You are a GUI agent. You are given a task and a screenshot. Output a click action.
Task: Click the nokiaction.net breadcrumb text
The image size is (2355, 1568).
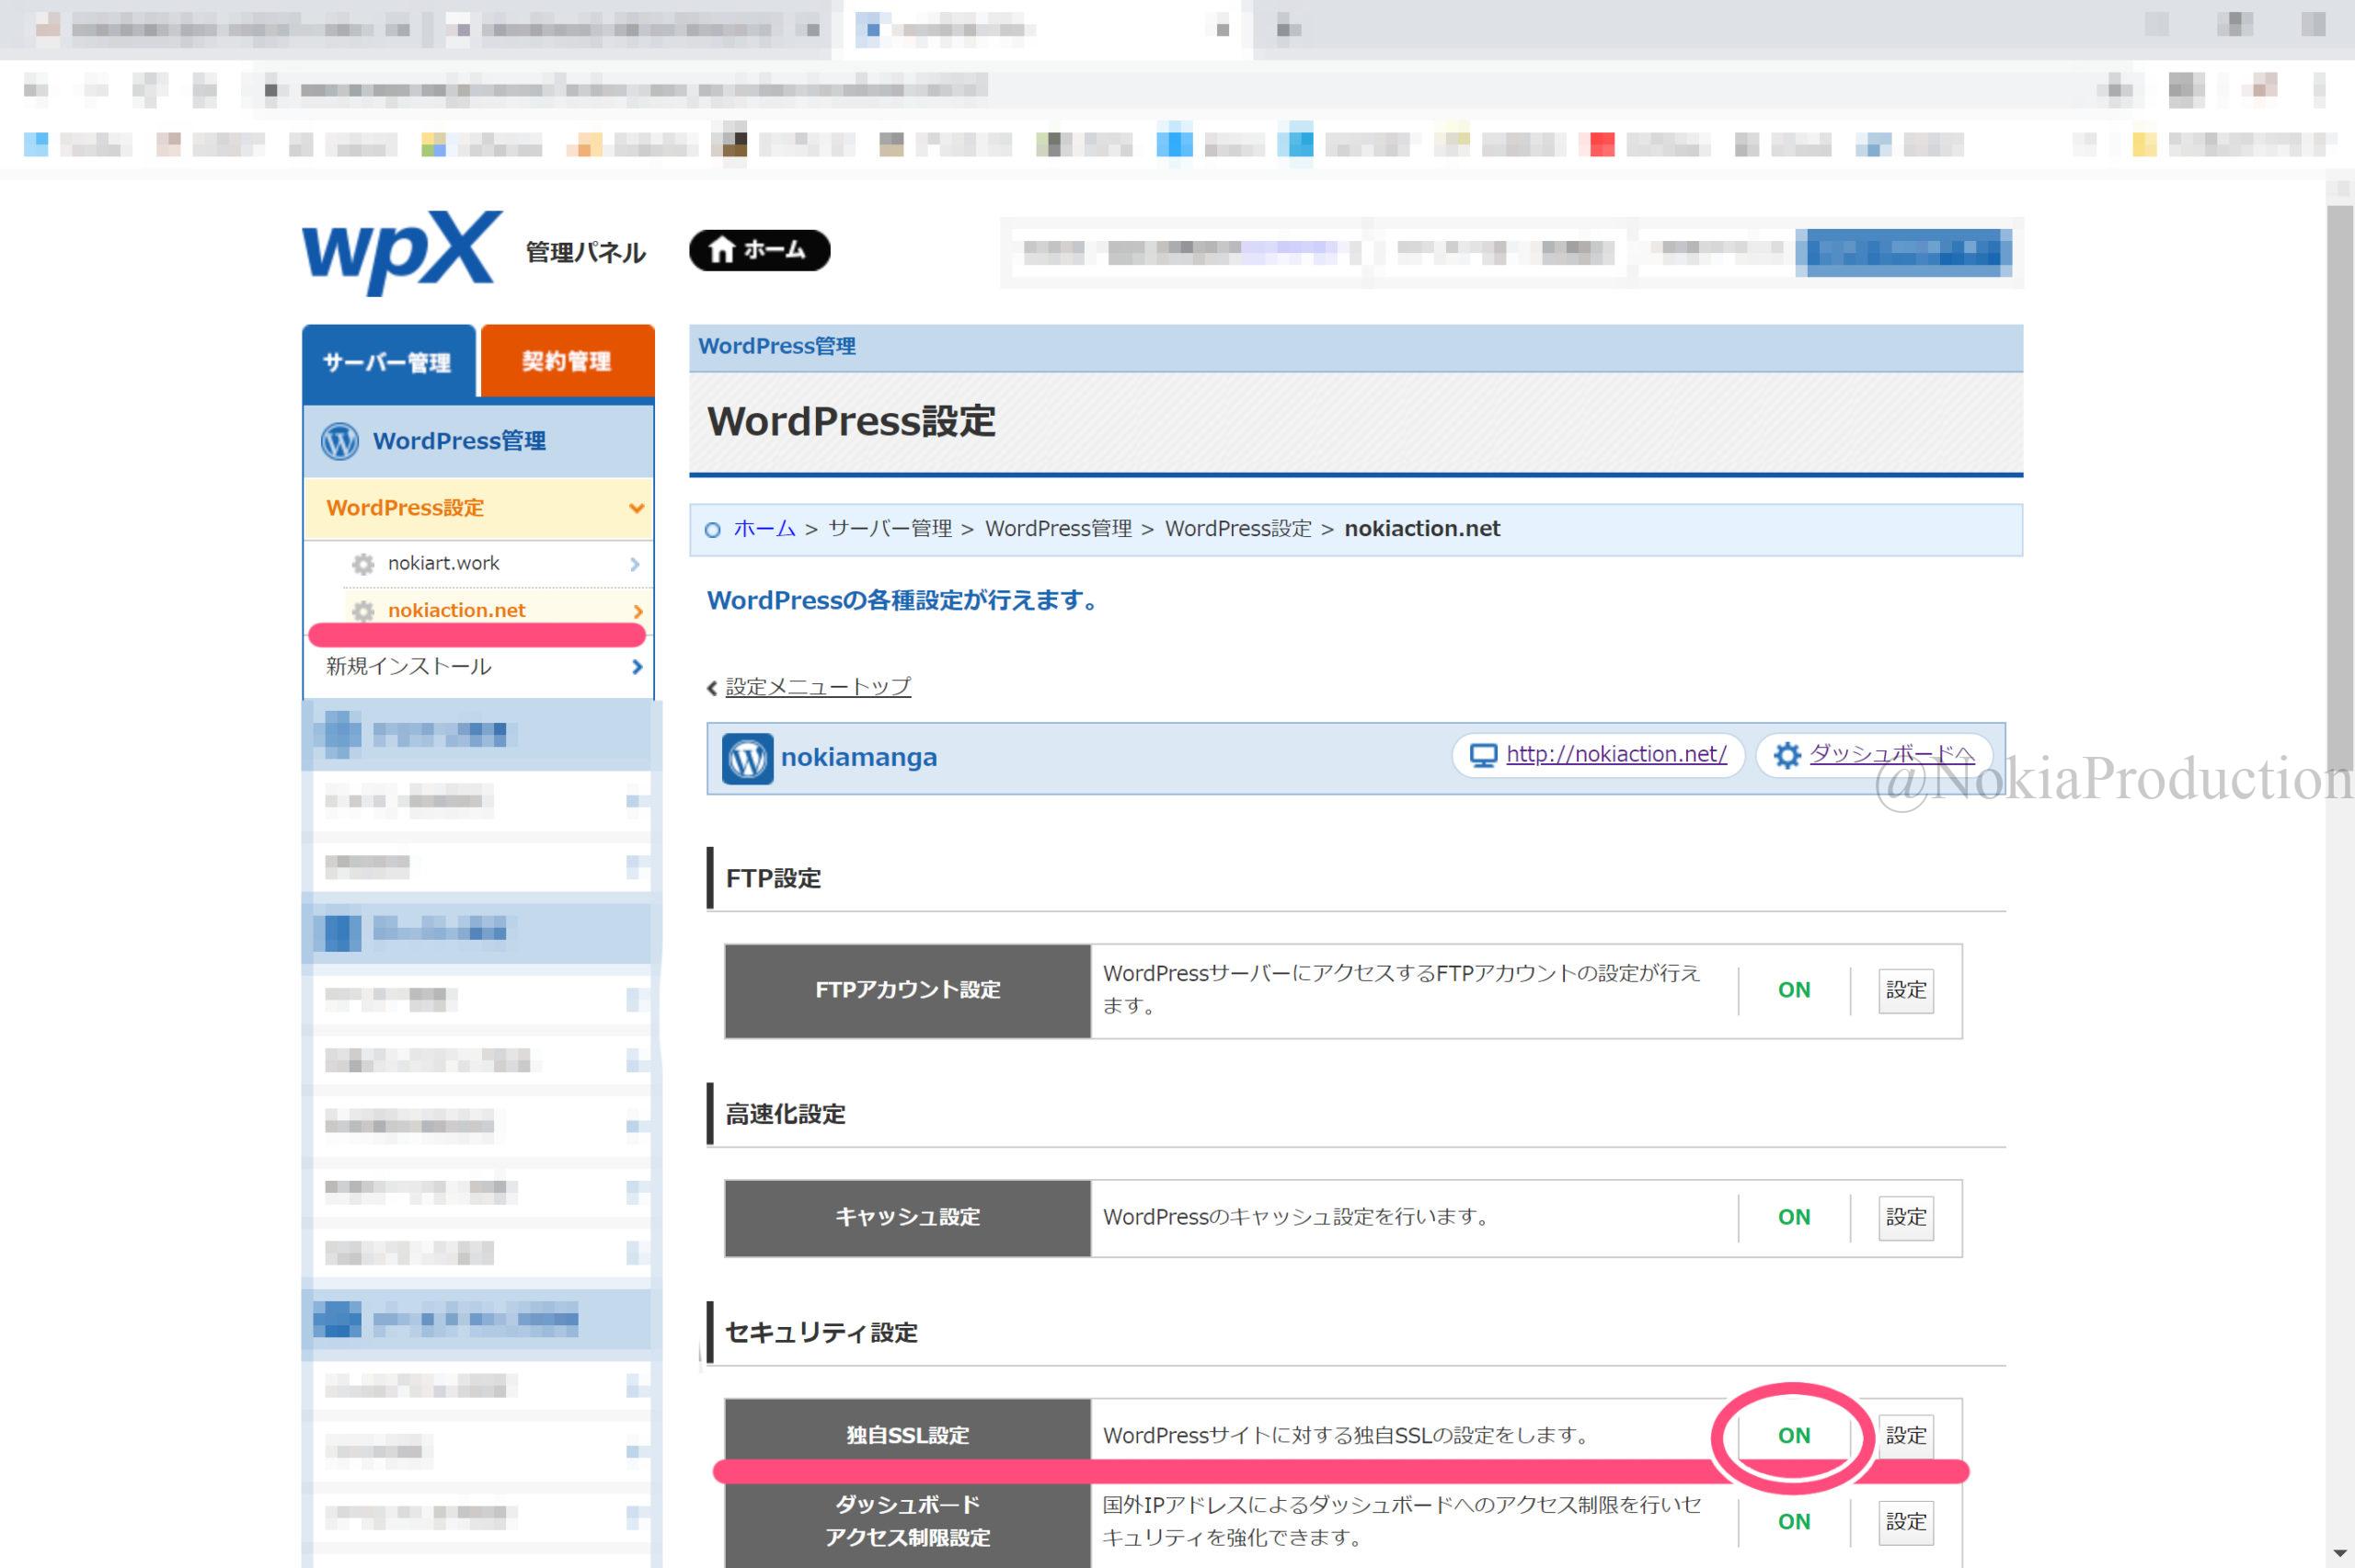(x=1422, y=528)
